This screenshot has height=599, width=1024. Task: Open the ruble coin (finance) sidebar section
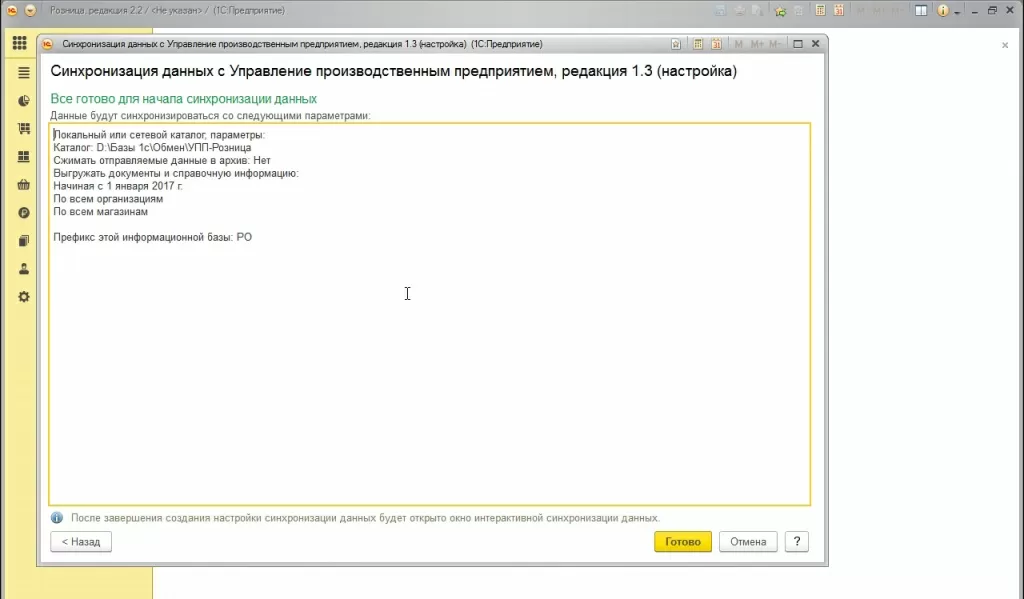24,213
